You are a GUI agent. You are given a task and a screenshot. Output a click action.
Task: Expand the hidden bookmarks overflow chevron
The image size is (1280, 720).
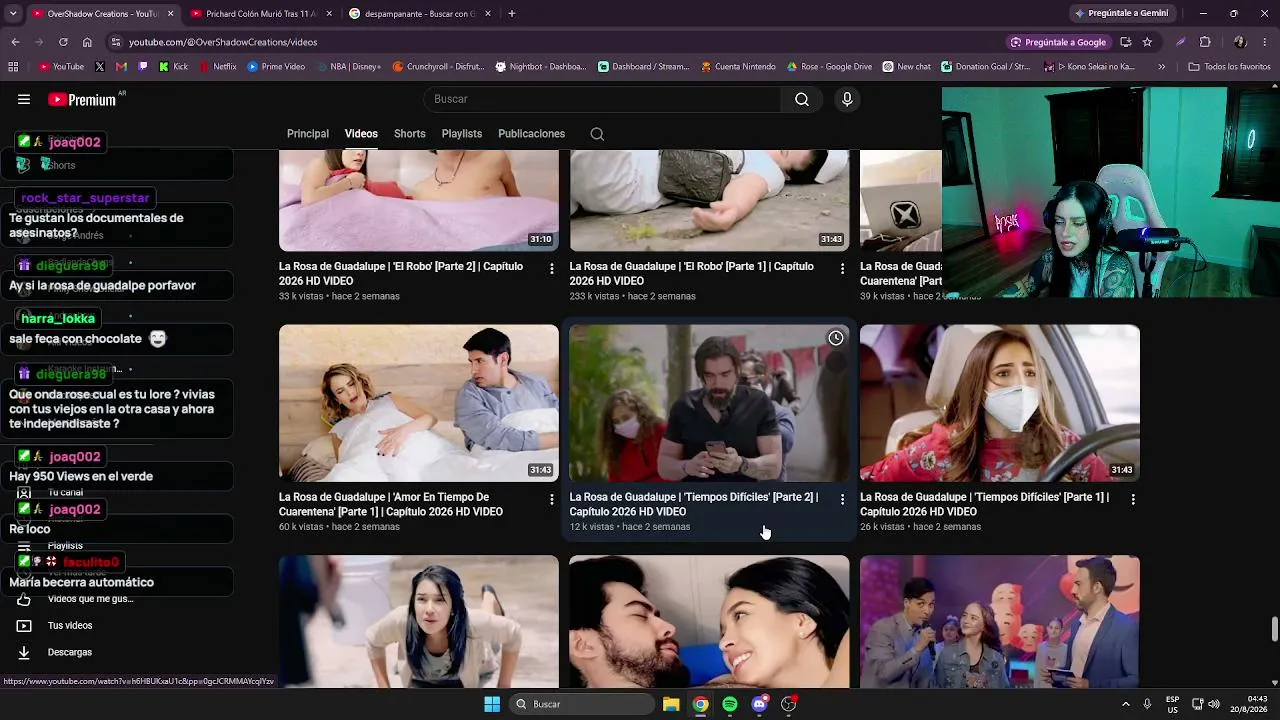[x=1161, y=67]
